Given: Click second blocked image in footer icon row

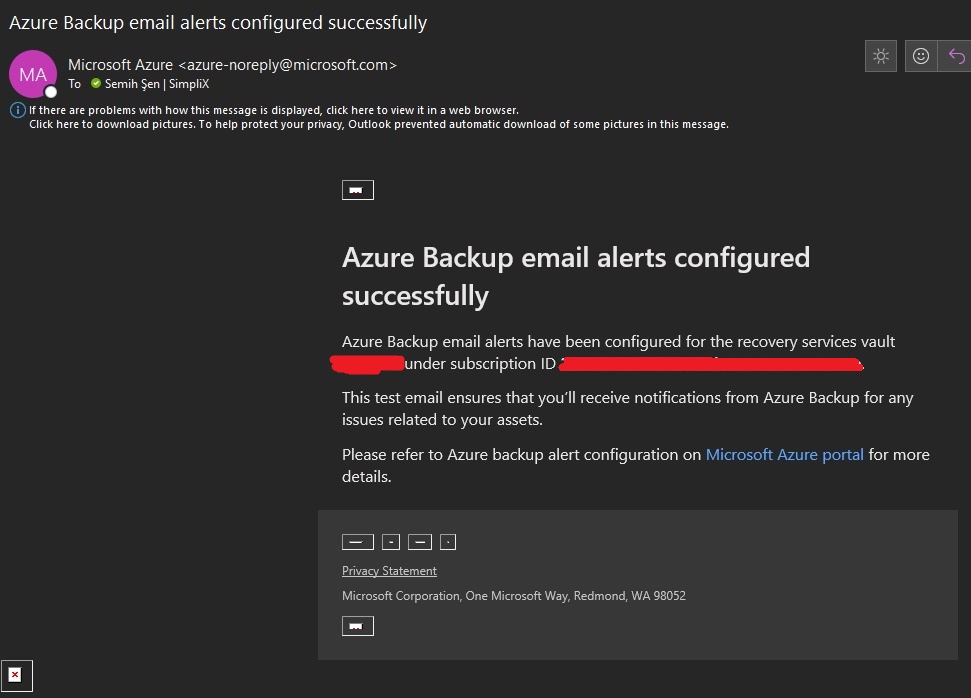Looking at the screenshot, I should pyautogui.click(x=391, y=542).
